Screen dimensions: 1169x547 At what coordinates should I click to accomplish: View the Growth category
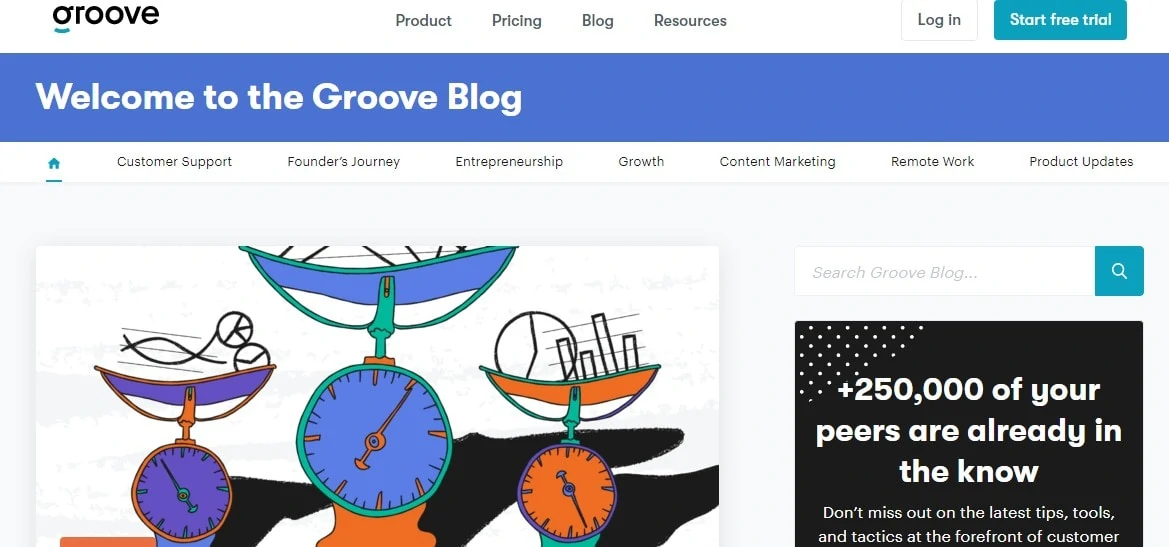(x=641, y=162)
